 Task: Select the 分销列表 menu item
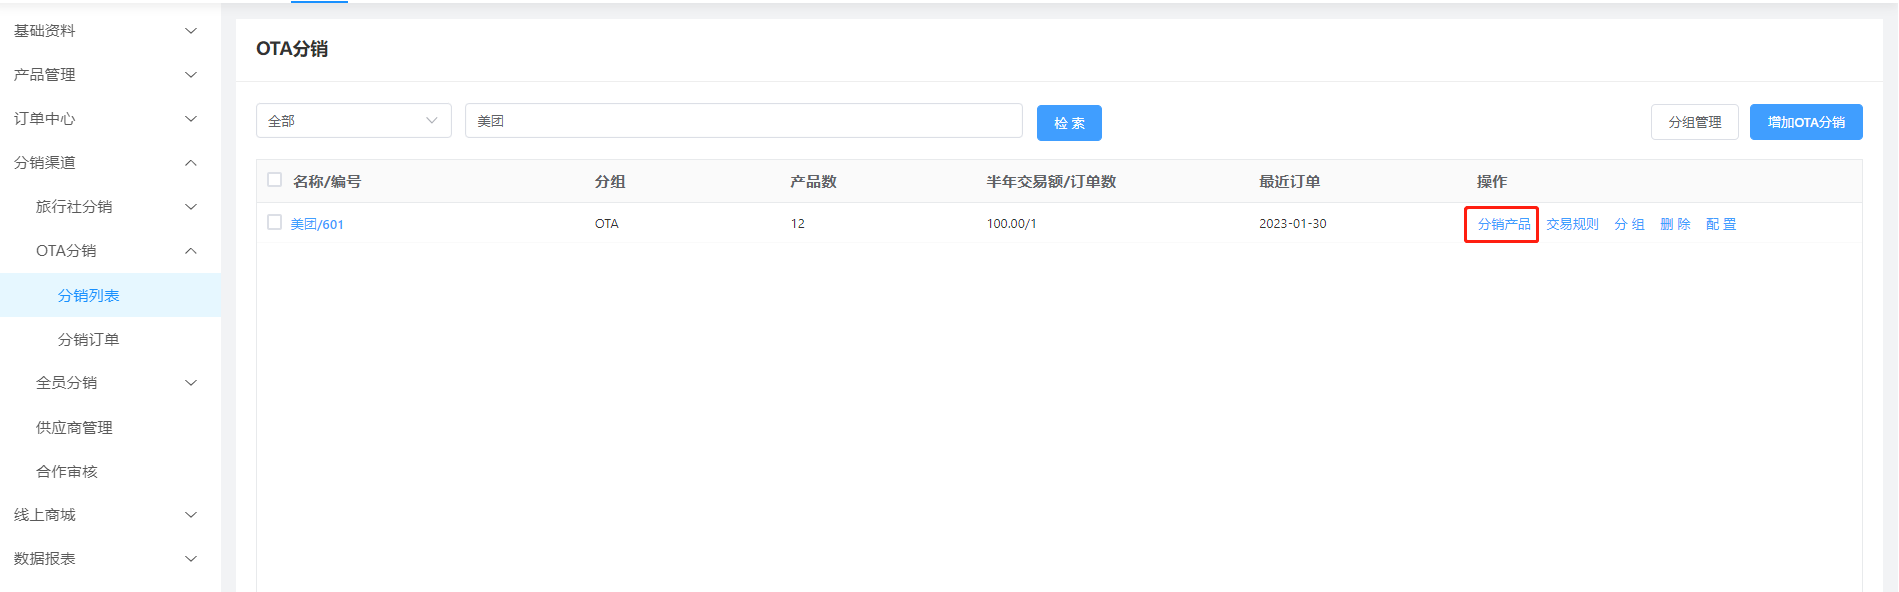89,296
